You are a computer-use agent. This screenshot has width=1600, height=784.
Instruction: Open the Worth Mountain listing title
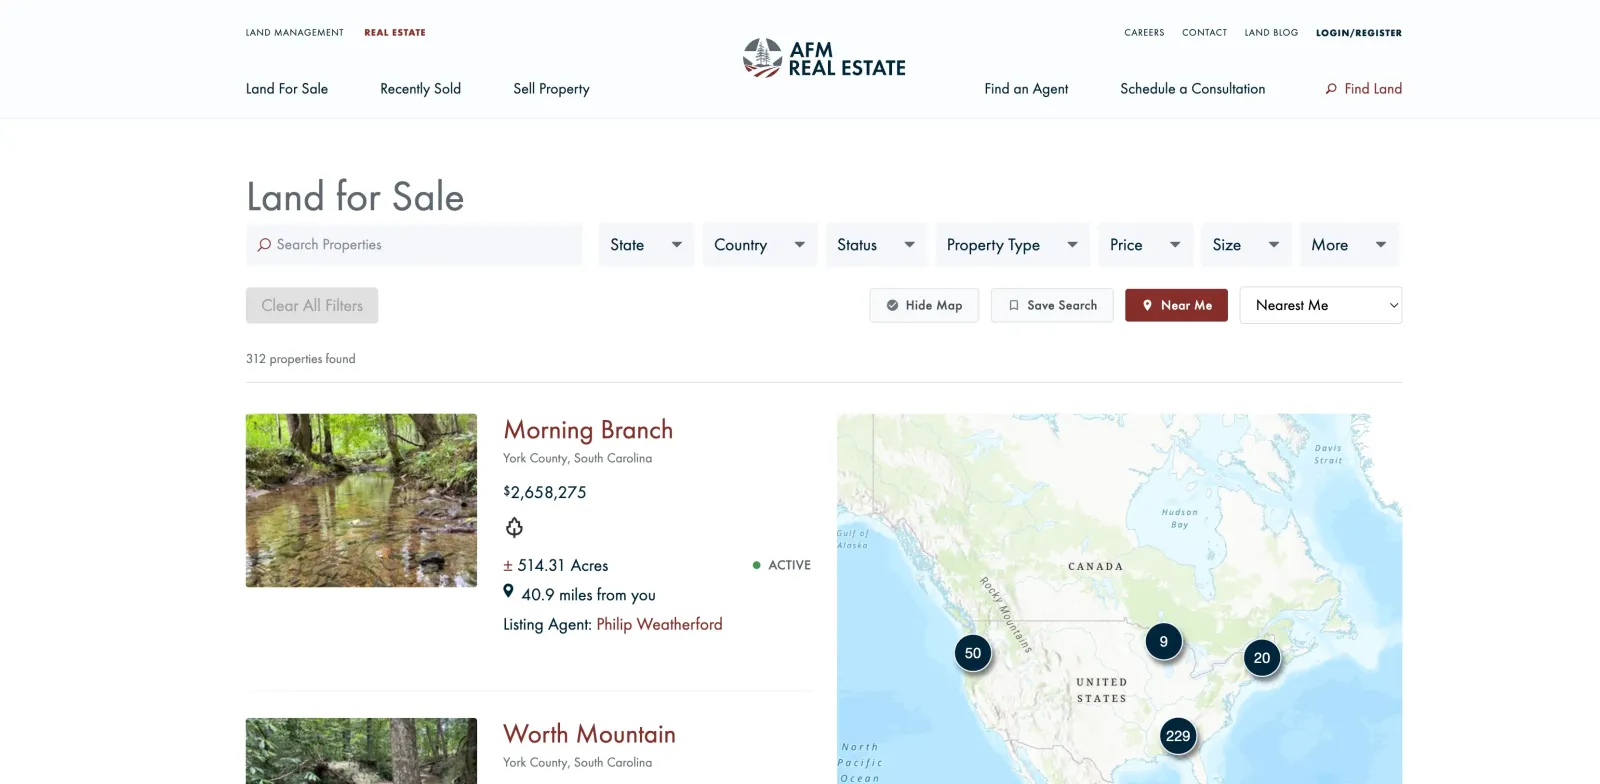click(589, 734)
